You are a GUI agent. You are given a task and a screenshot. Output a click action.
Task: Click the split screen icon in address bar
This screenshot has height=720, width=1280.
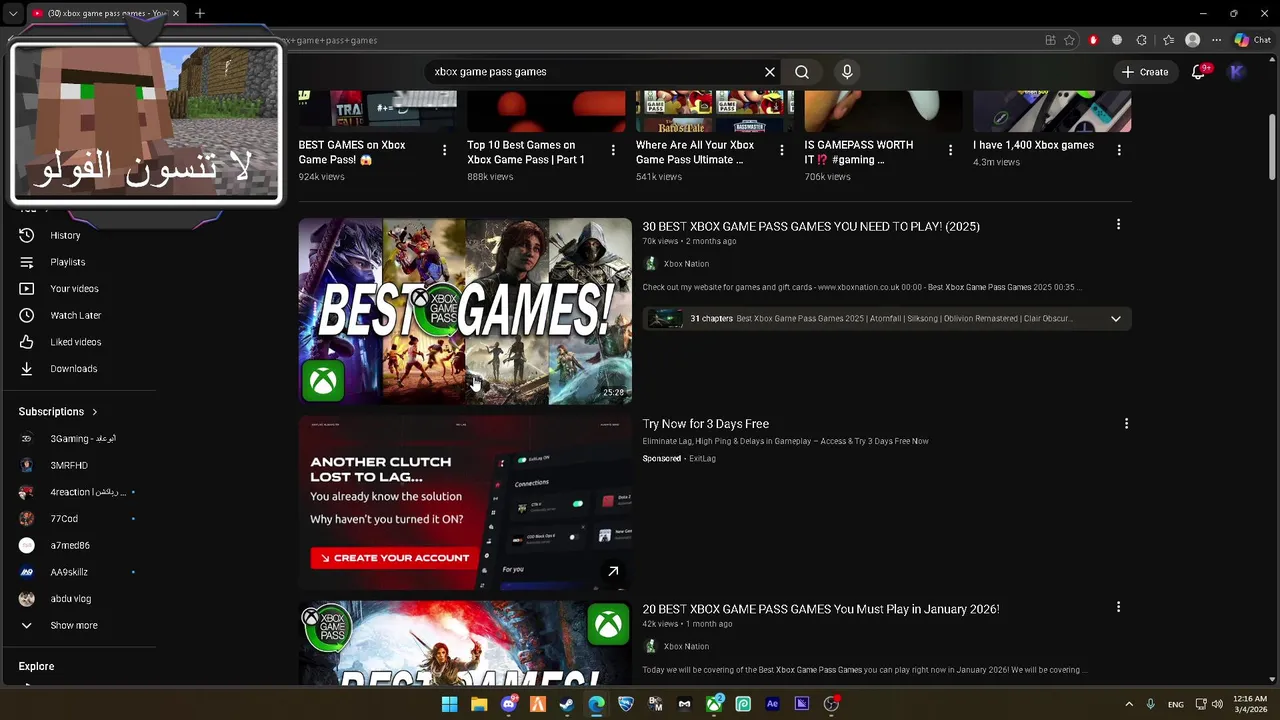(x=1050, y=40)
